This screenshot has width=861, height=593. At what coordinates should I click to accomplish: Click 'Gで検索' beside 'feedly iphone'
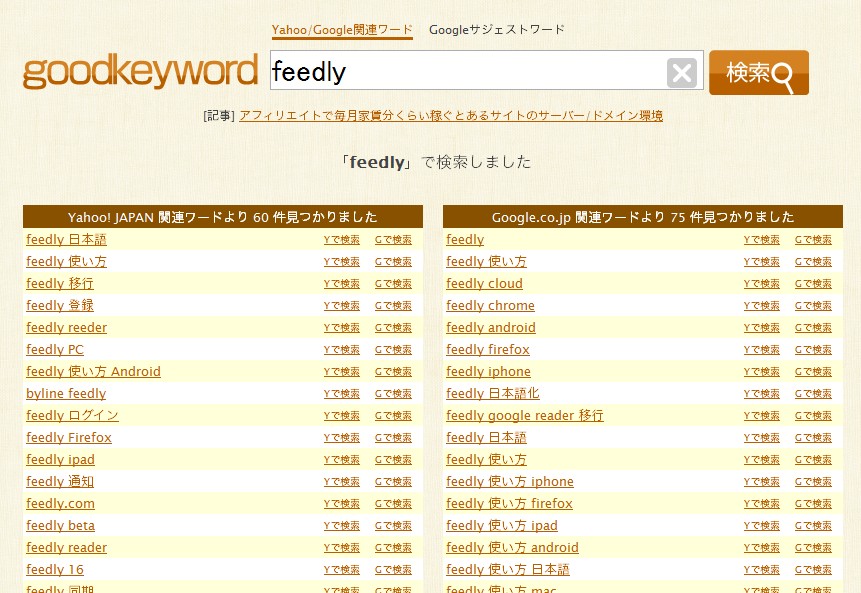[813, 372]
